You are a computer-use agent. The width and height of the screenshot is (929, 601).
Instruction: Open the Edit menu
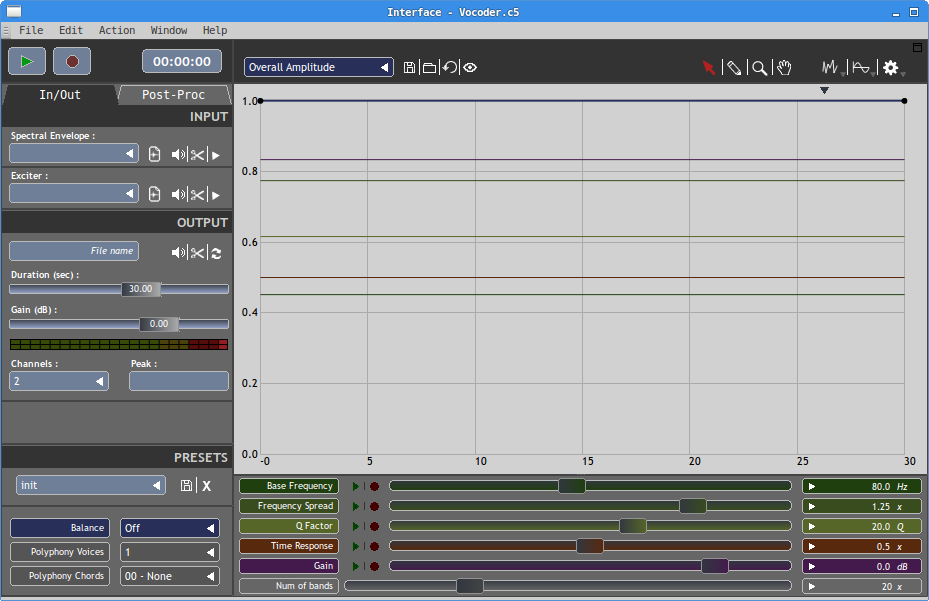pyautogui.click(x=71, y=30)
